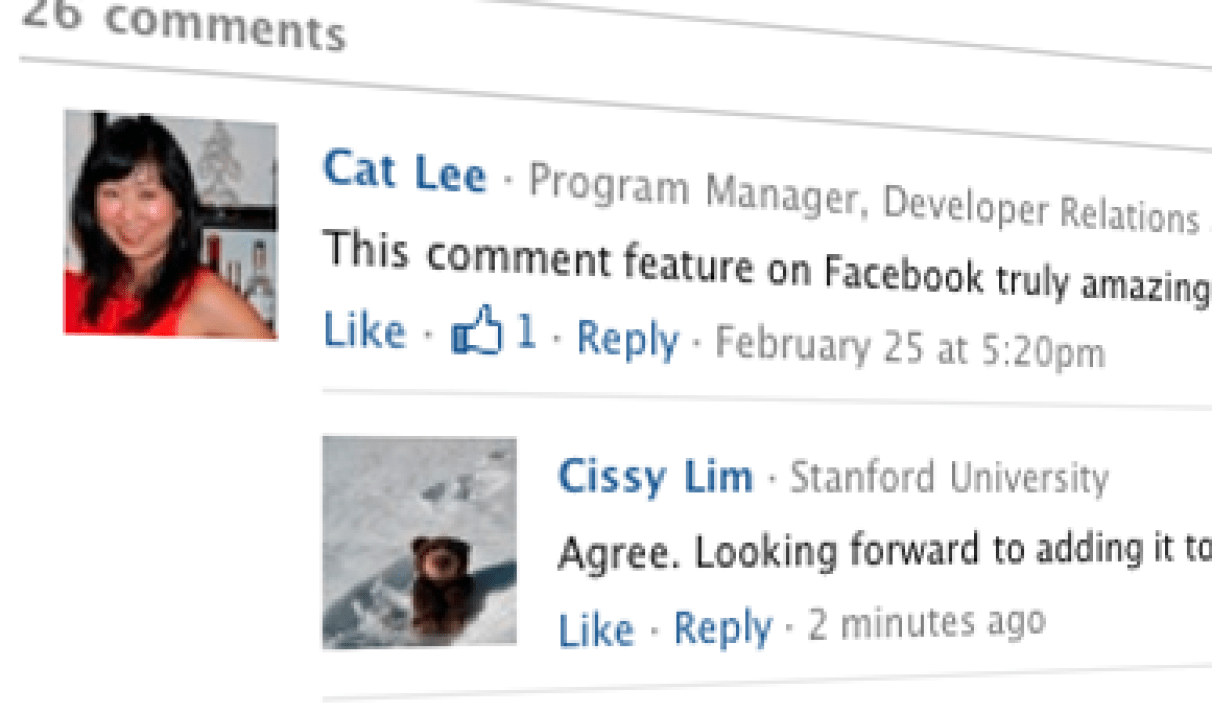Click the '2 minutes ago' timestamp

[x=926, y=622]
